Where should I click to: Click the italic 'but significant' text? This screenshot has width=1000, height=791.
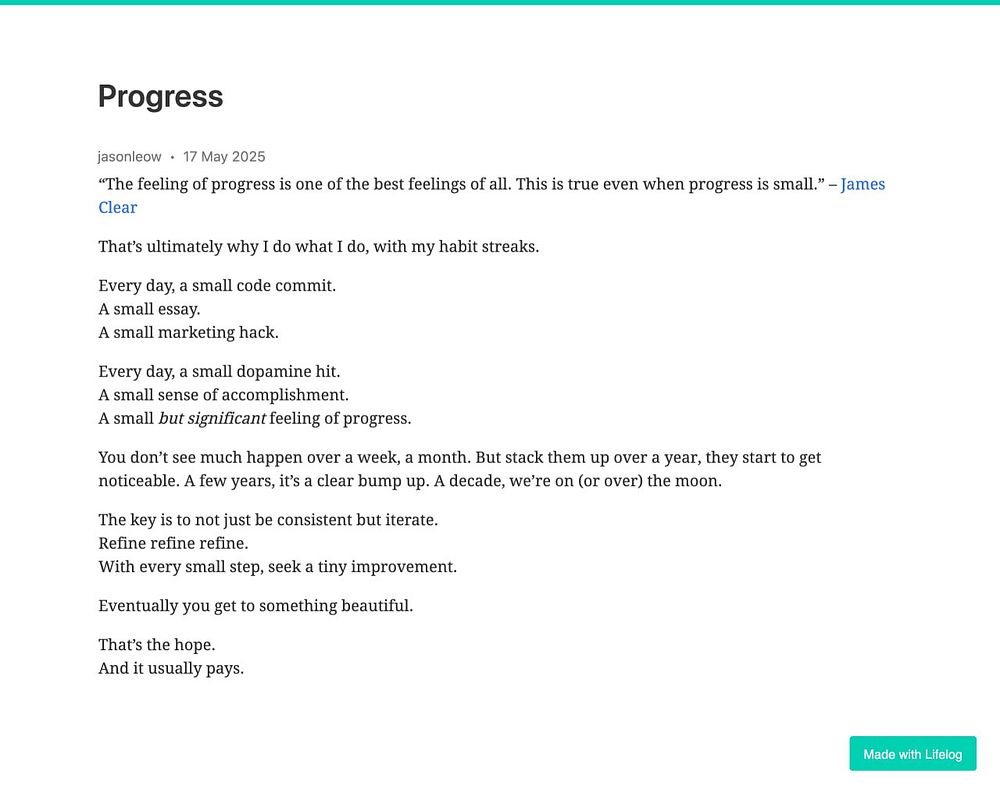tap(212, 418)
